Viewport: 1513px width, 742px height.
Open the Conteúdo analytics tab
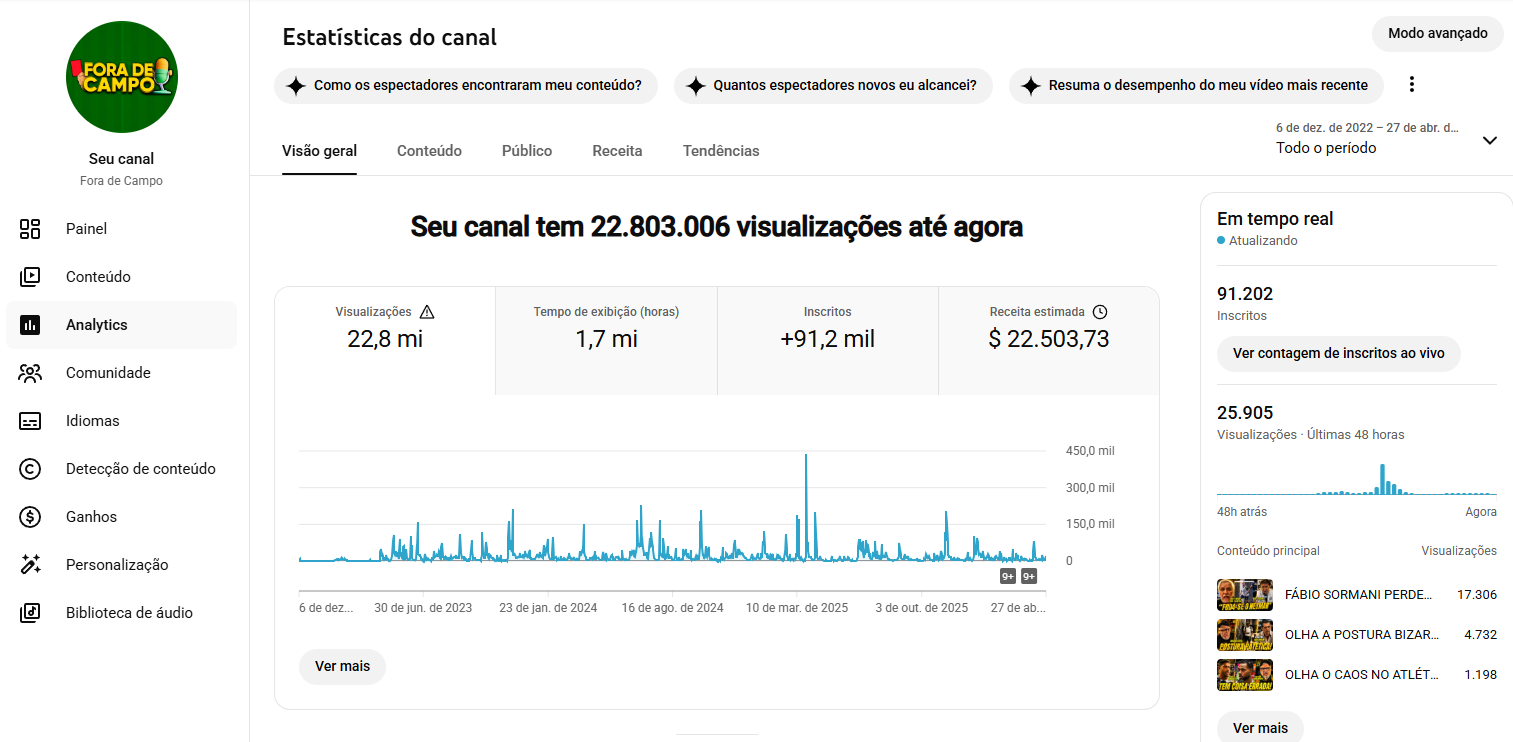pyautogui.click(x=429, y=151)
